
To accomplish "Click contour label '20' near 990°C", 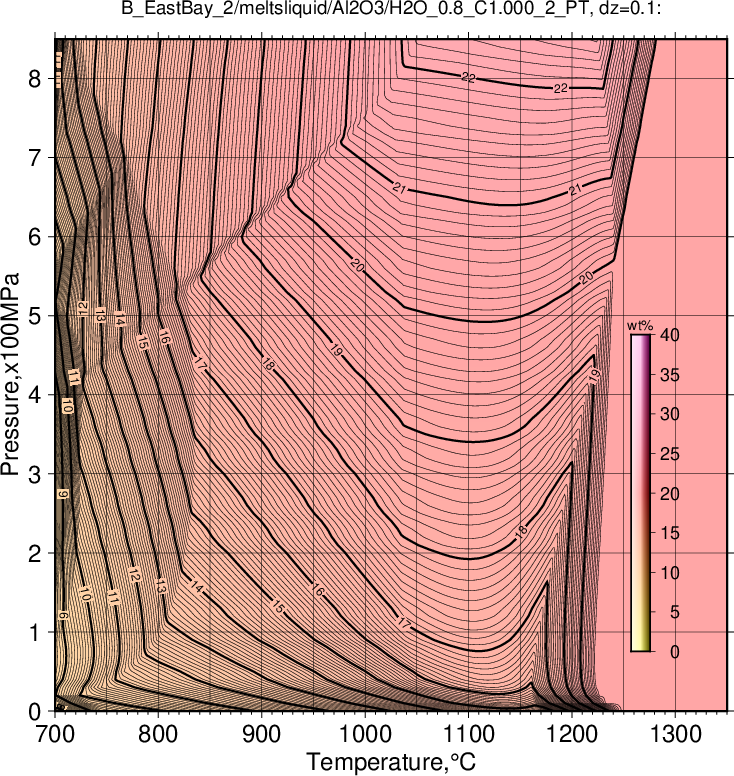I will (357, 265).
